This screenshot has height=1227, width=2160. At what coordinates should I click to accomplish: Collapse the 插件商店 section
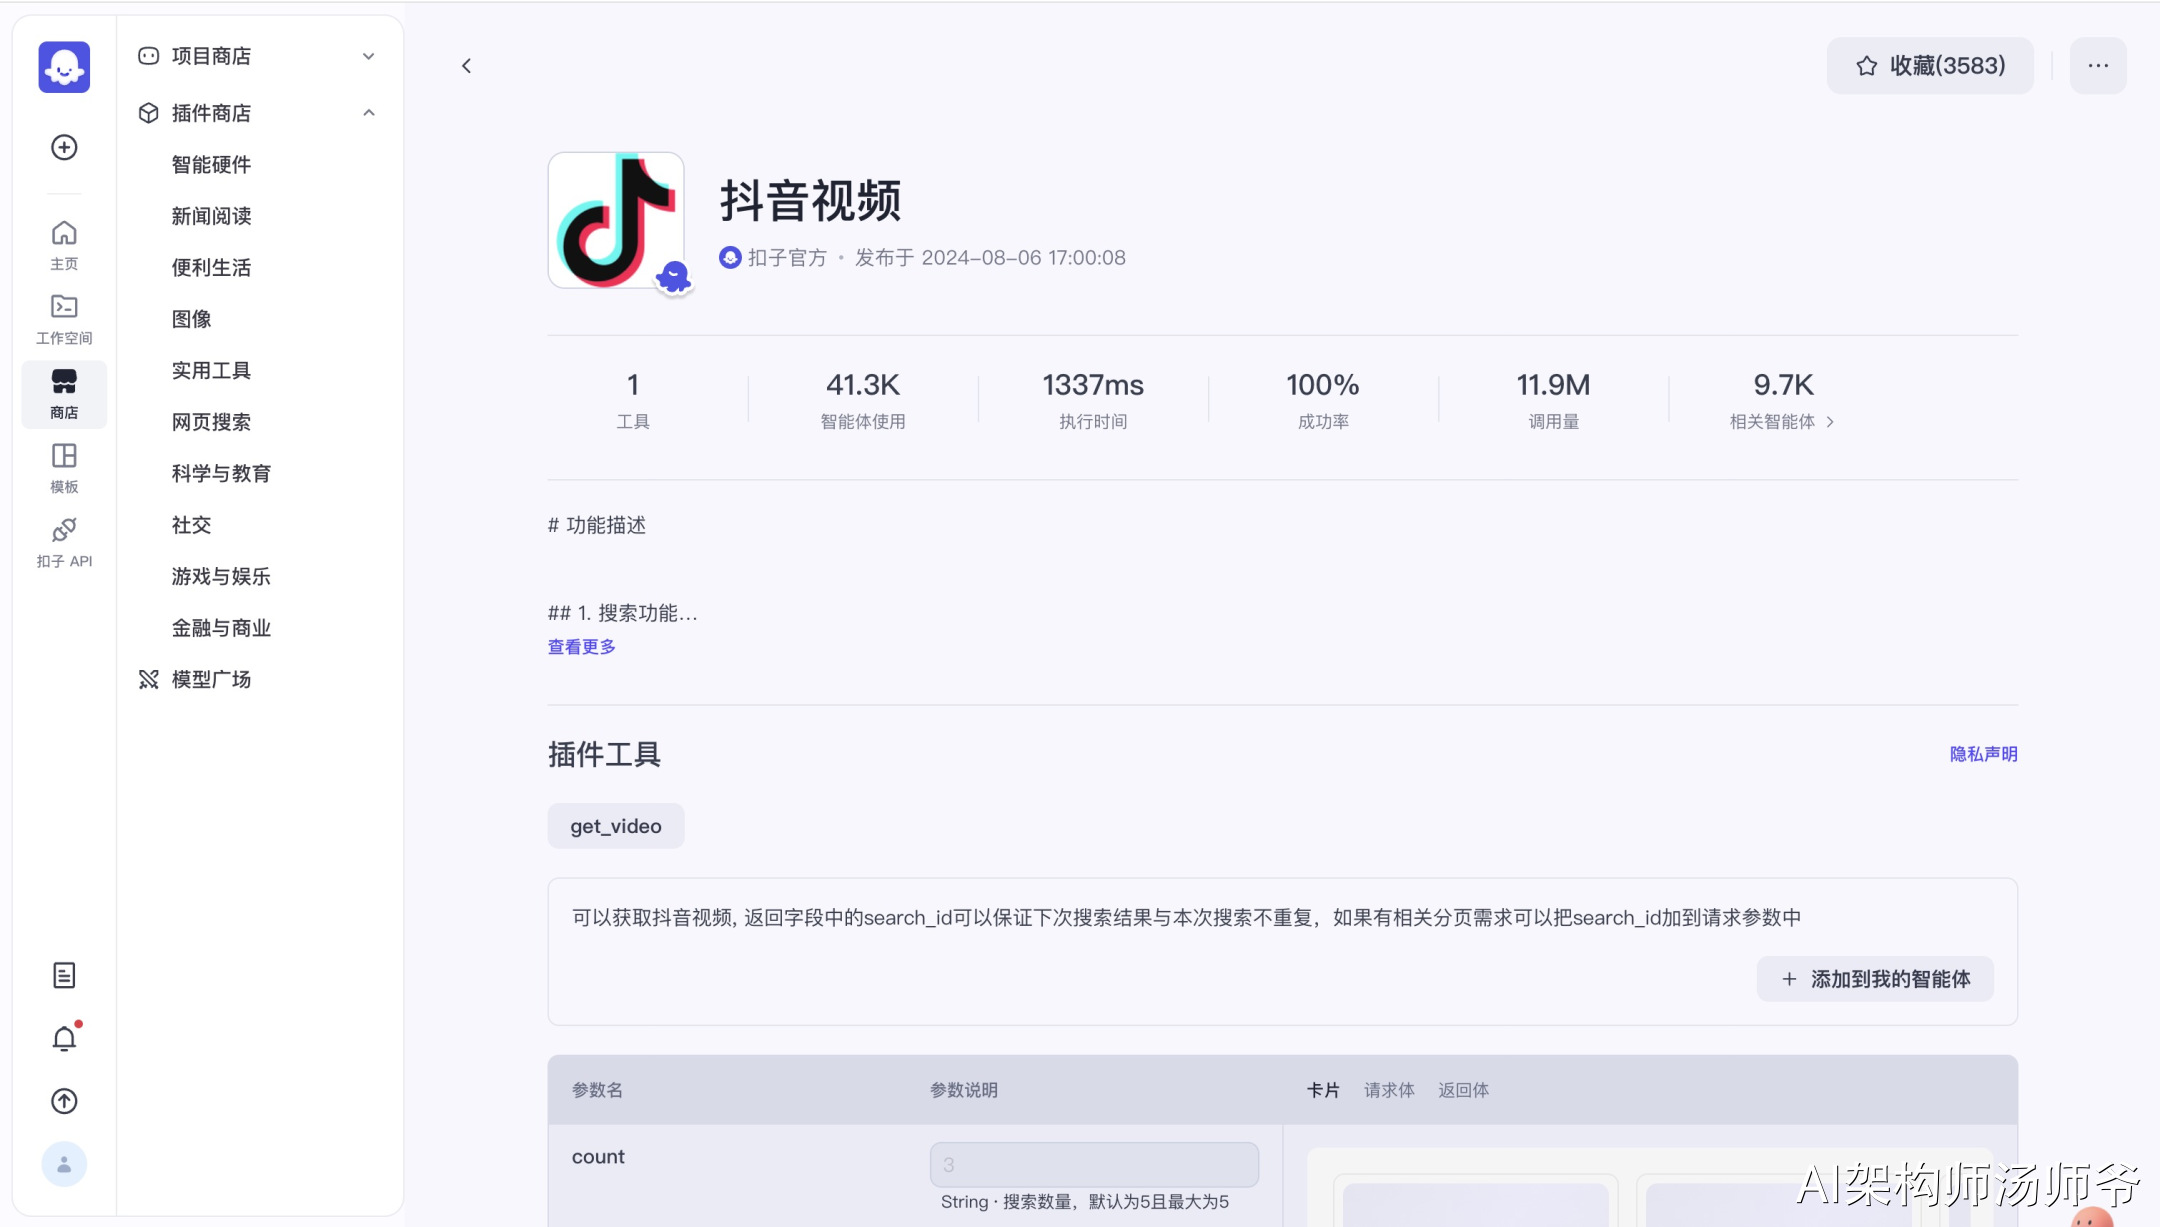click(x=368, y=113)
